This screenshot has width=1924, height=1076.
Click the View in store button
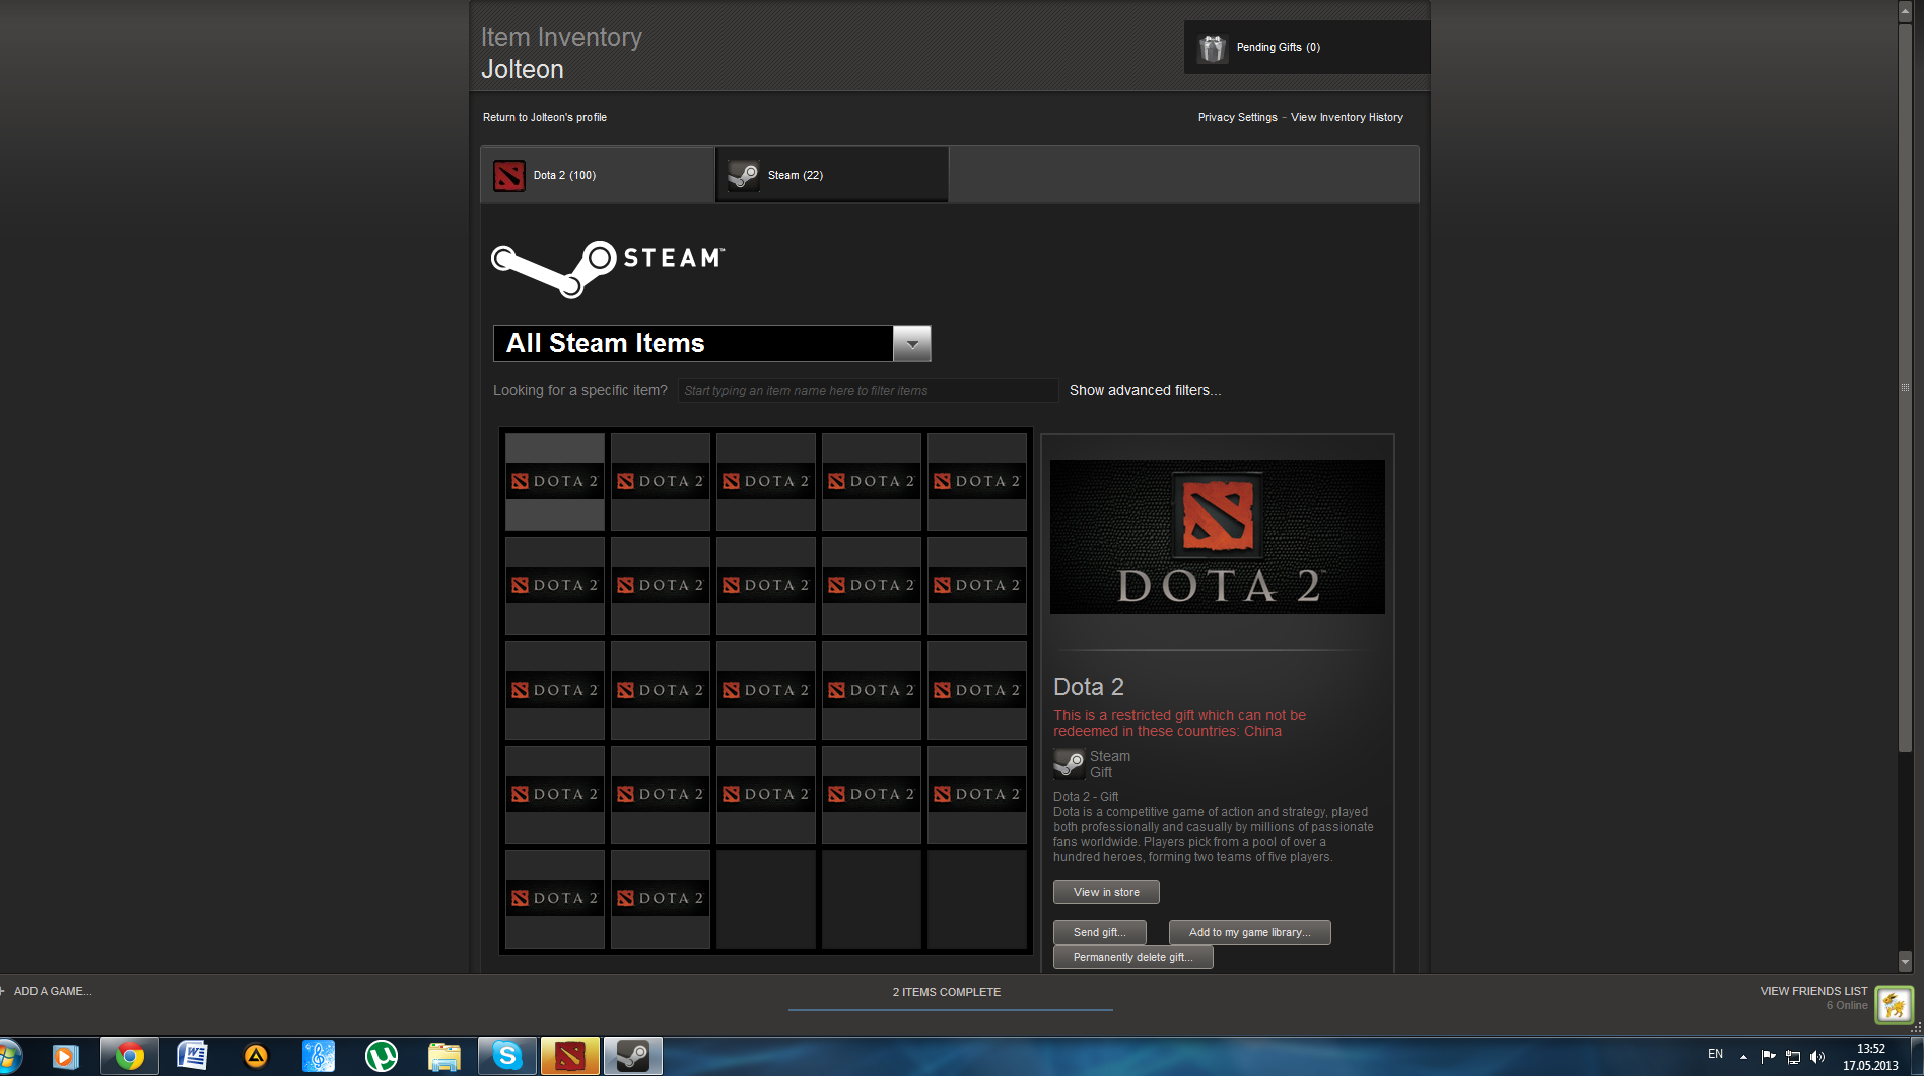click(x=1106, y=892)
